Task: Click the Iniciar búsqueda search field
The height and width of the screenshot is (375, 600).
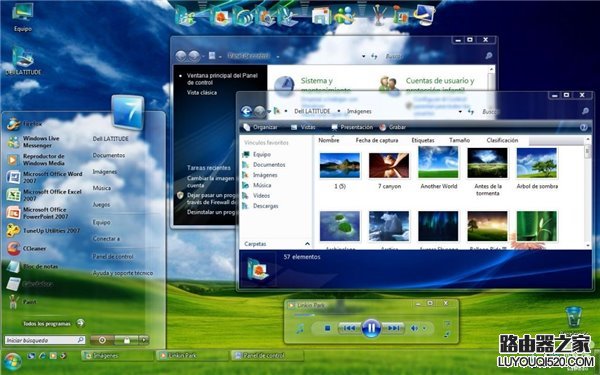Action: [x=44, y=340]
